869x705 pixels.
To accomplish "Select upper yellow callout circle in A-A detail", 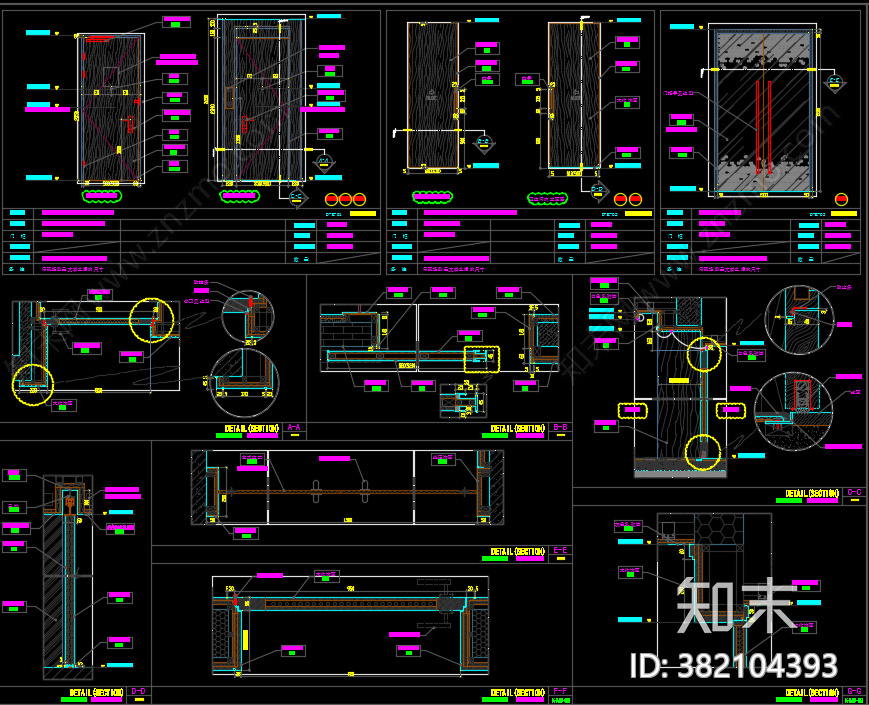I will (151, 320).
